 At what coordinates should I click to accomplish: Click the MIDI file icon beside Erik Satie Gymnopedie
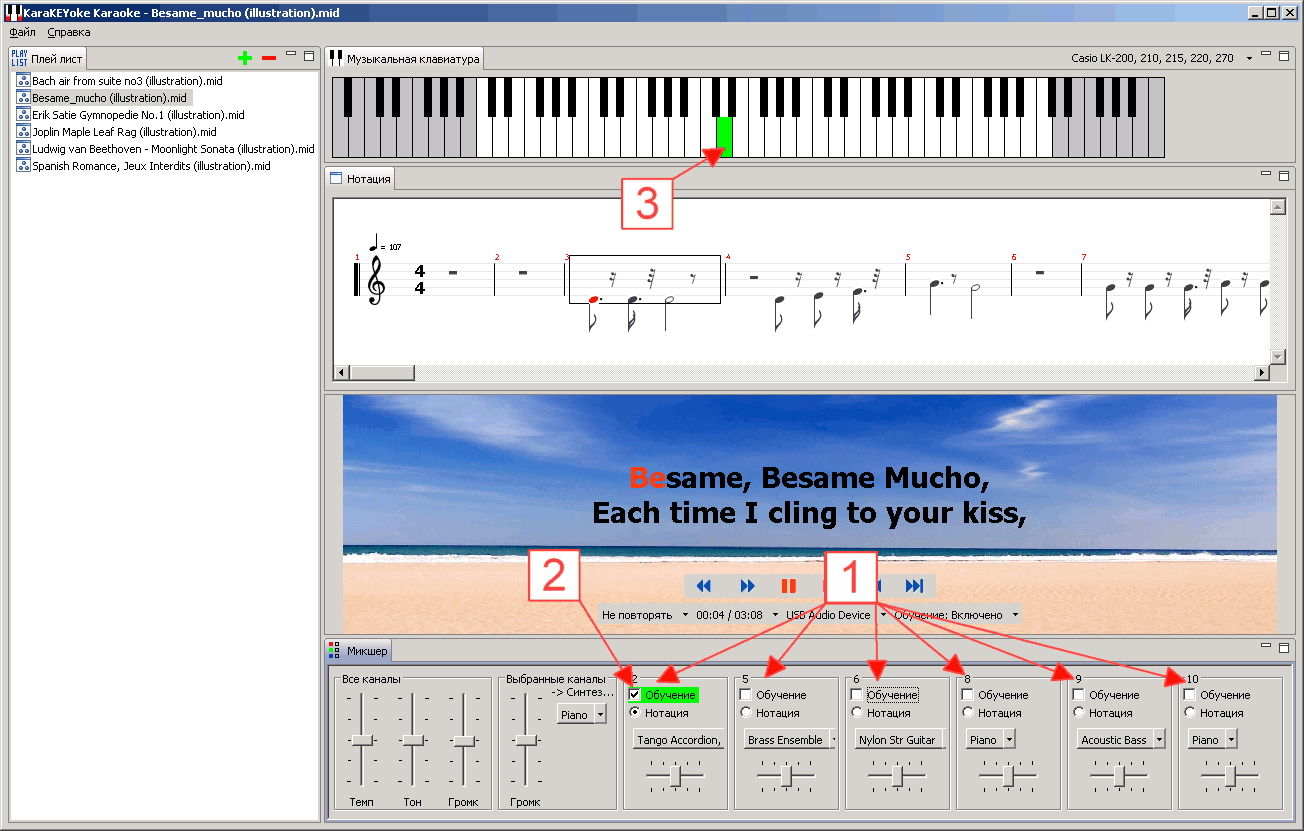coord(24,115)
